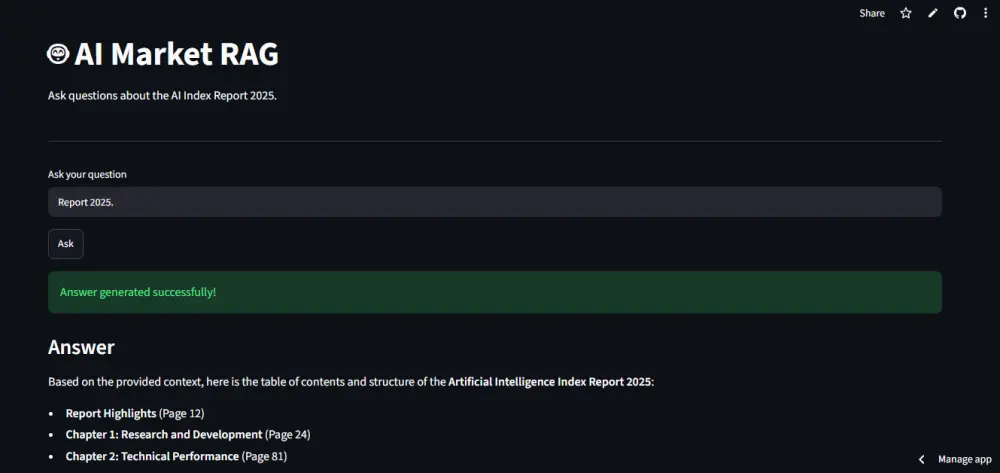Select the Chapter 1: Research and Development entry
1000x473 pixels.
pyautogui.click(x=188, y=435)
